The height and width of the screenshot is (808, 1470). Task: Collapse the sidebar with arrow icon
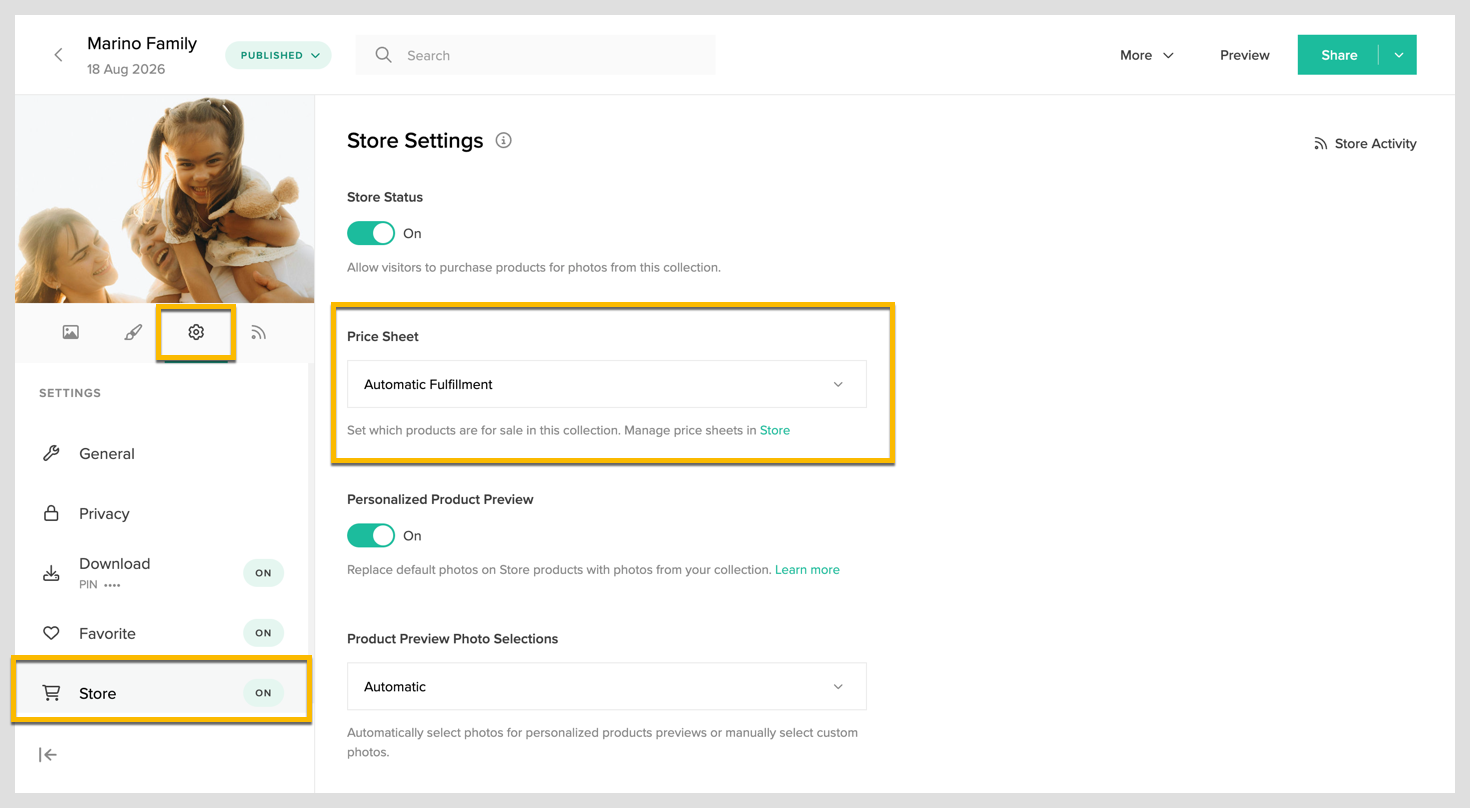(x=48, y=755)
